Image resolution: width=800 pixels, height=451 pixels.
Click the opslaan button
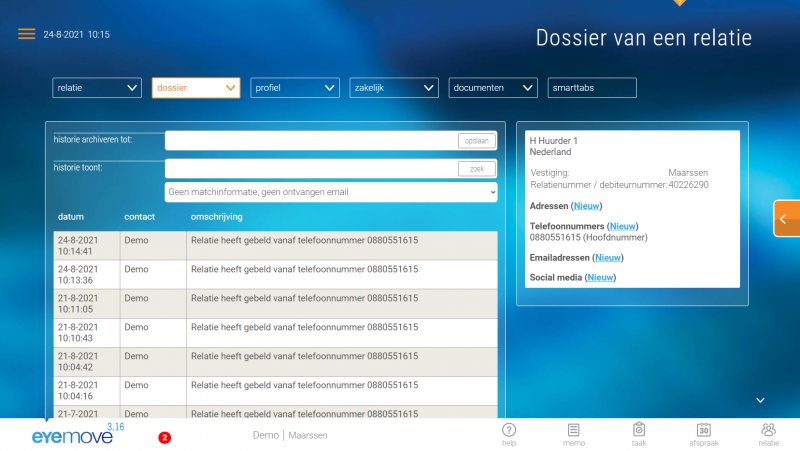(477, 141)
